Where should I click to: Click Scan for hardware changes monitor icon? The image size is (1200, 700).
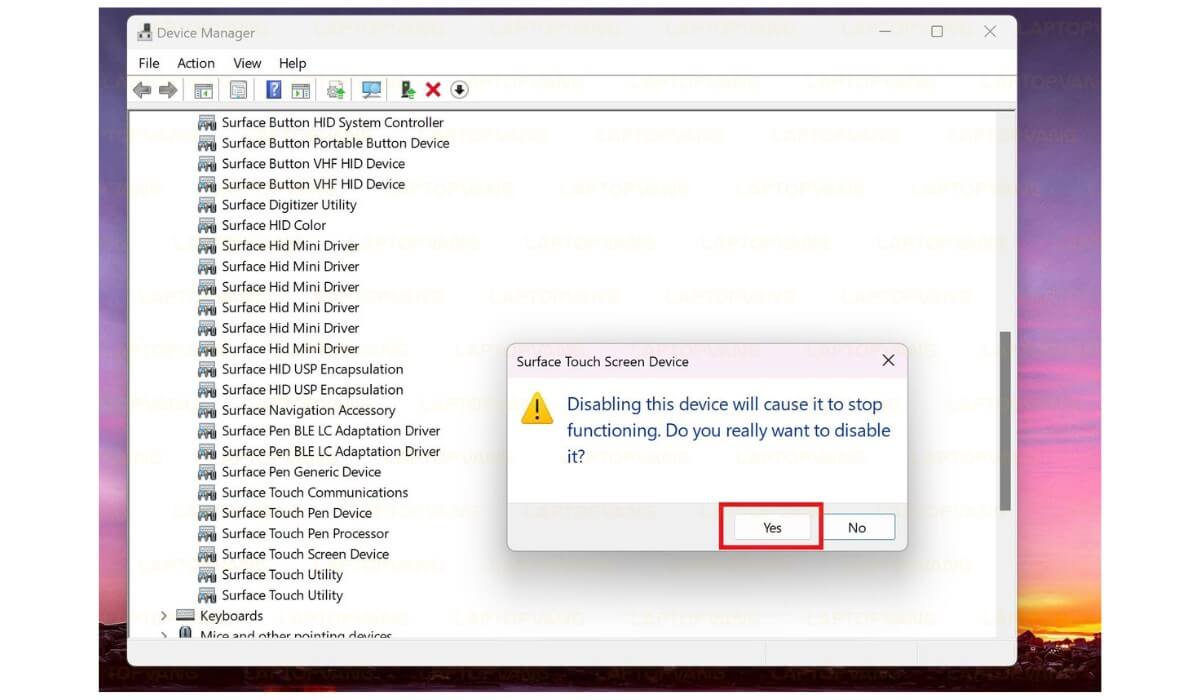click(x=371, y=90)
